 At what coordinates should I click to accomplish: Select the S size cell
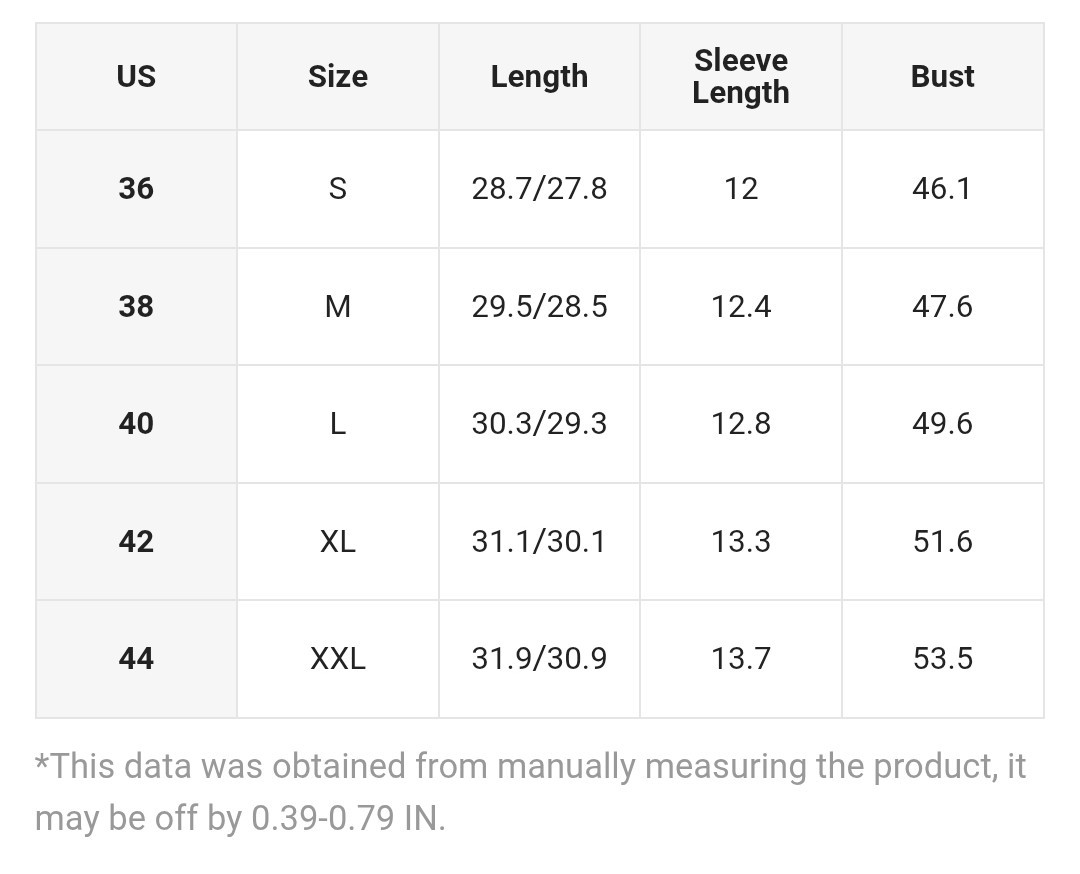click(338, 188)
